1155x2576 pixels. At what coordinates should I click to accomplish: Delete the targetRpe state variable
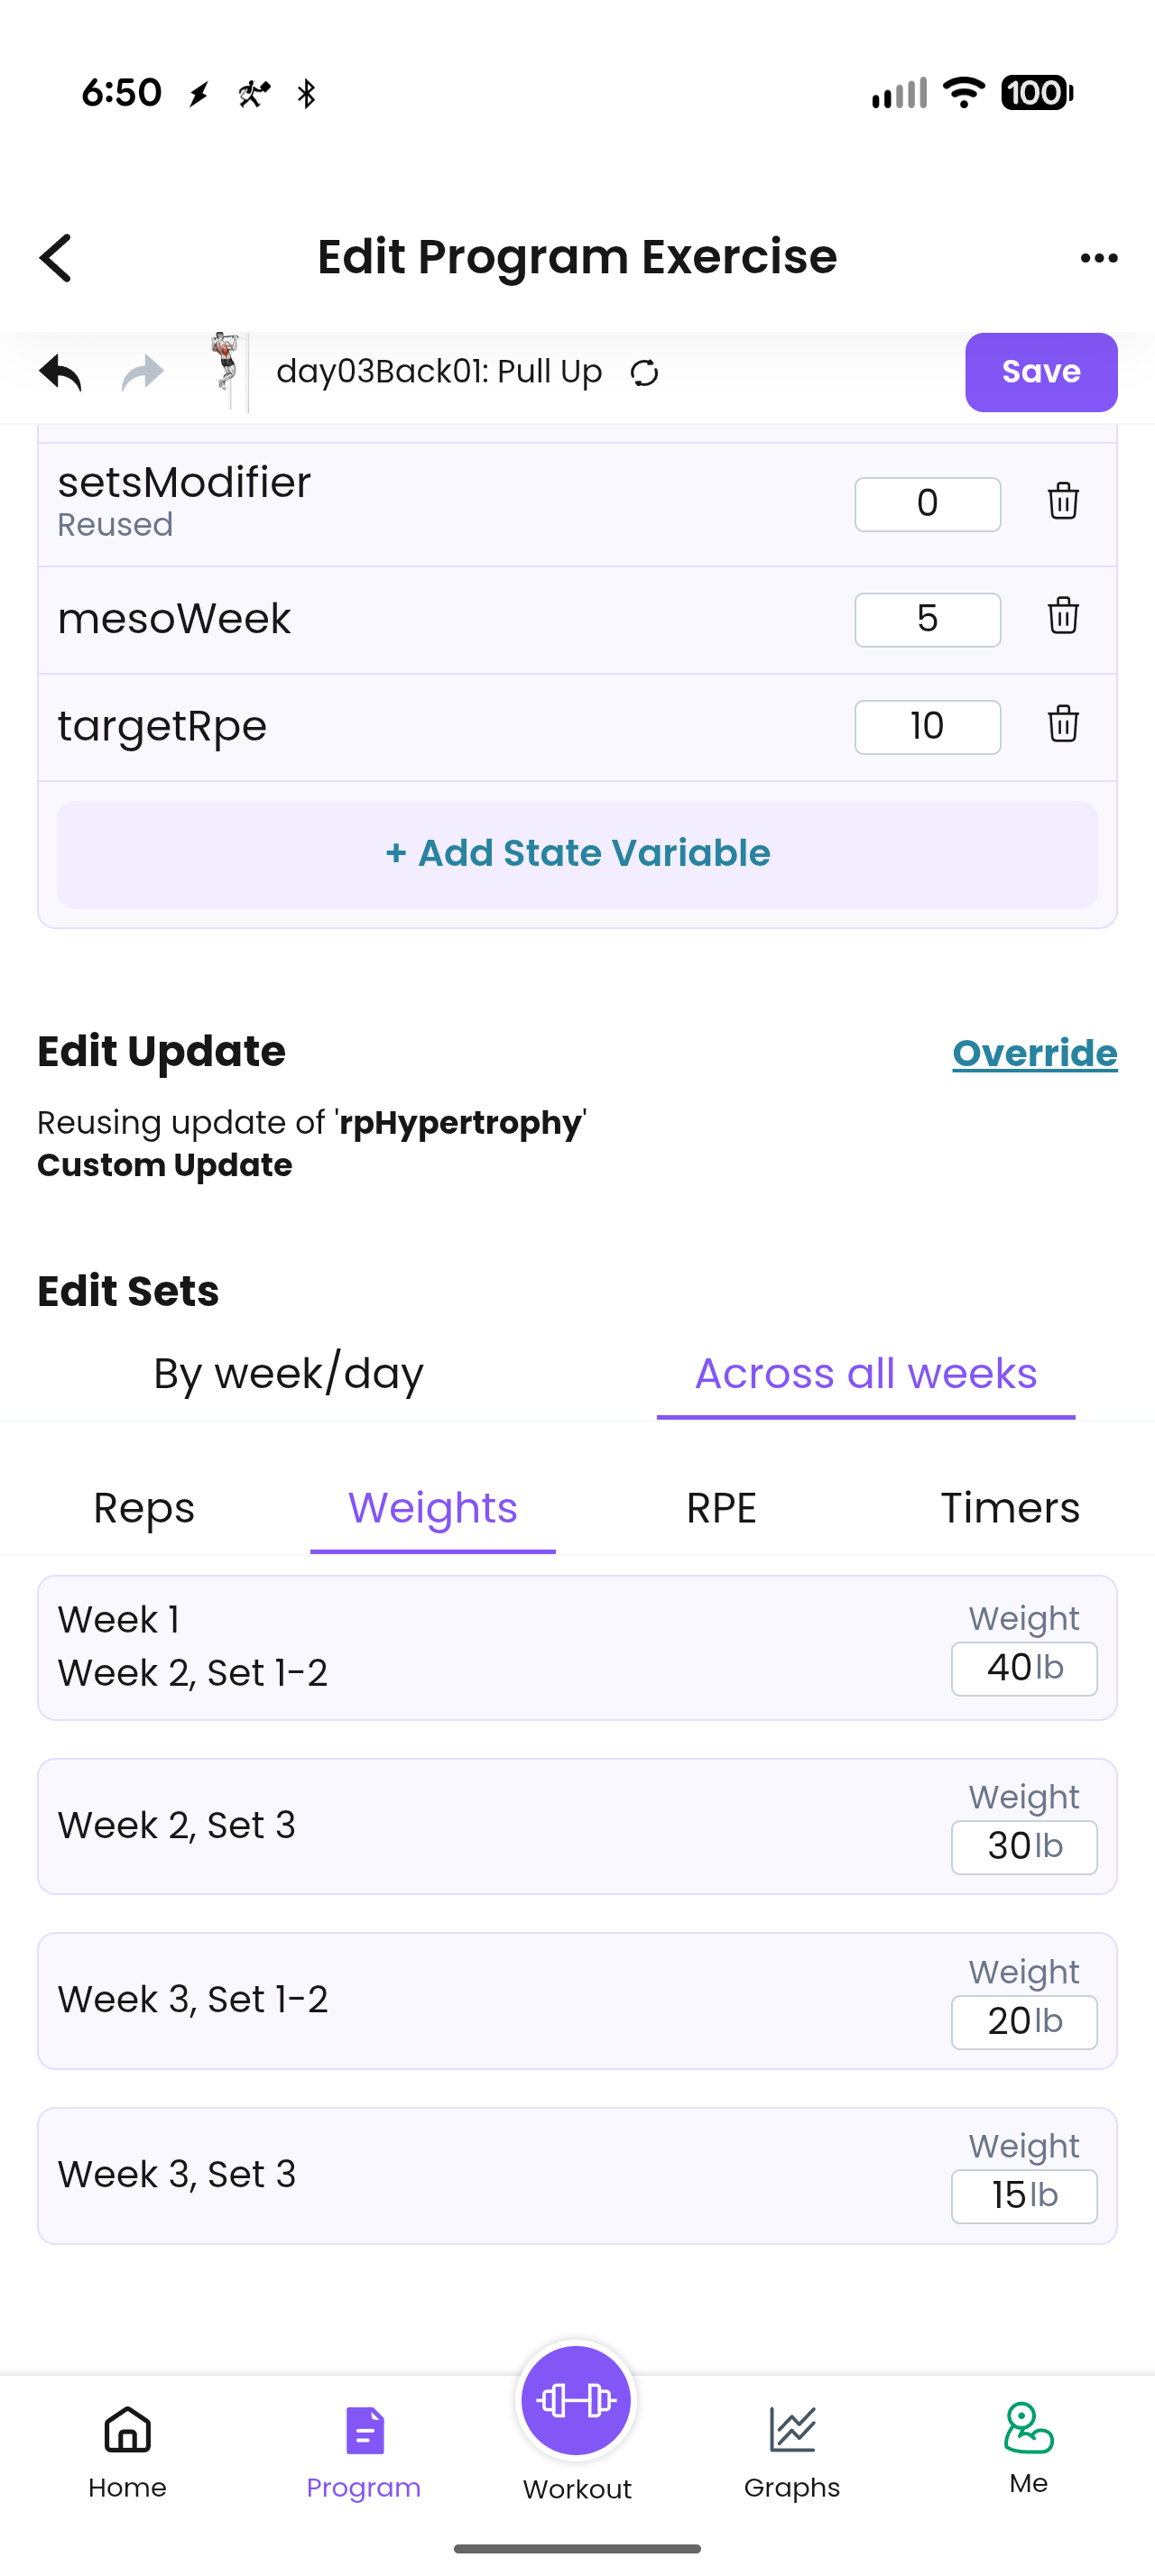pos(1063,724)
